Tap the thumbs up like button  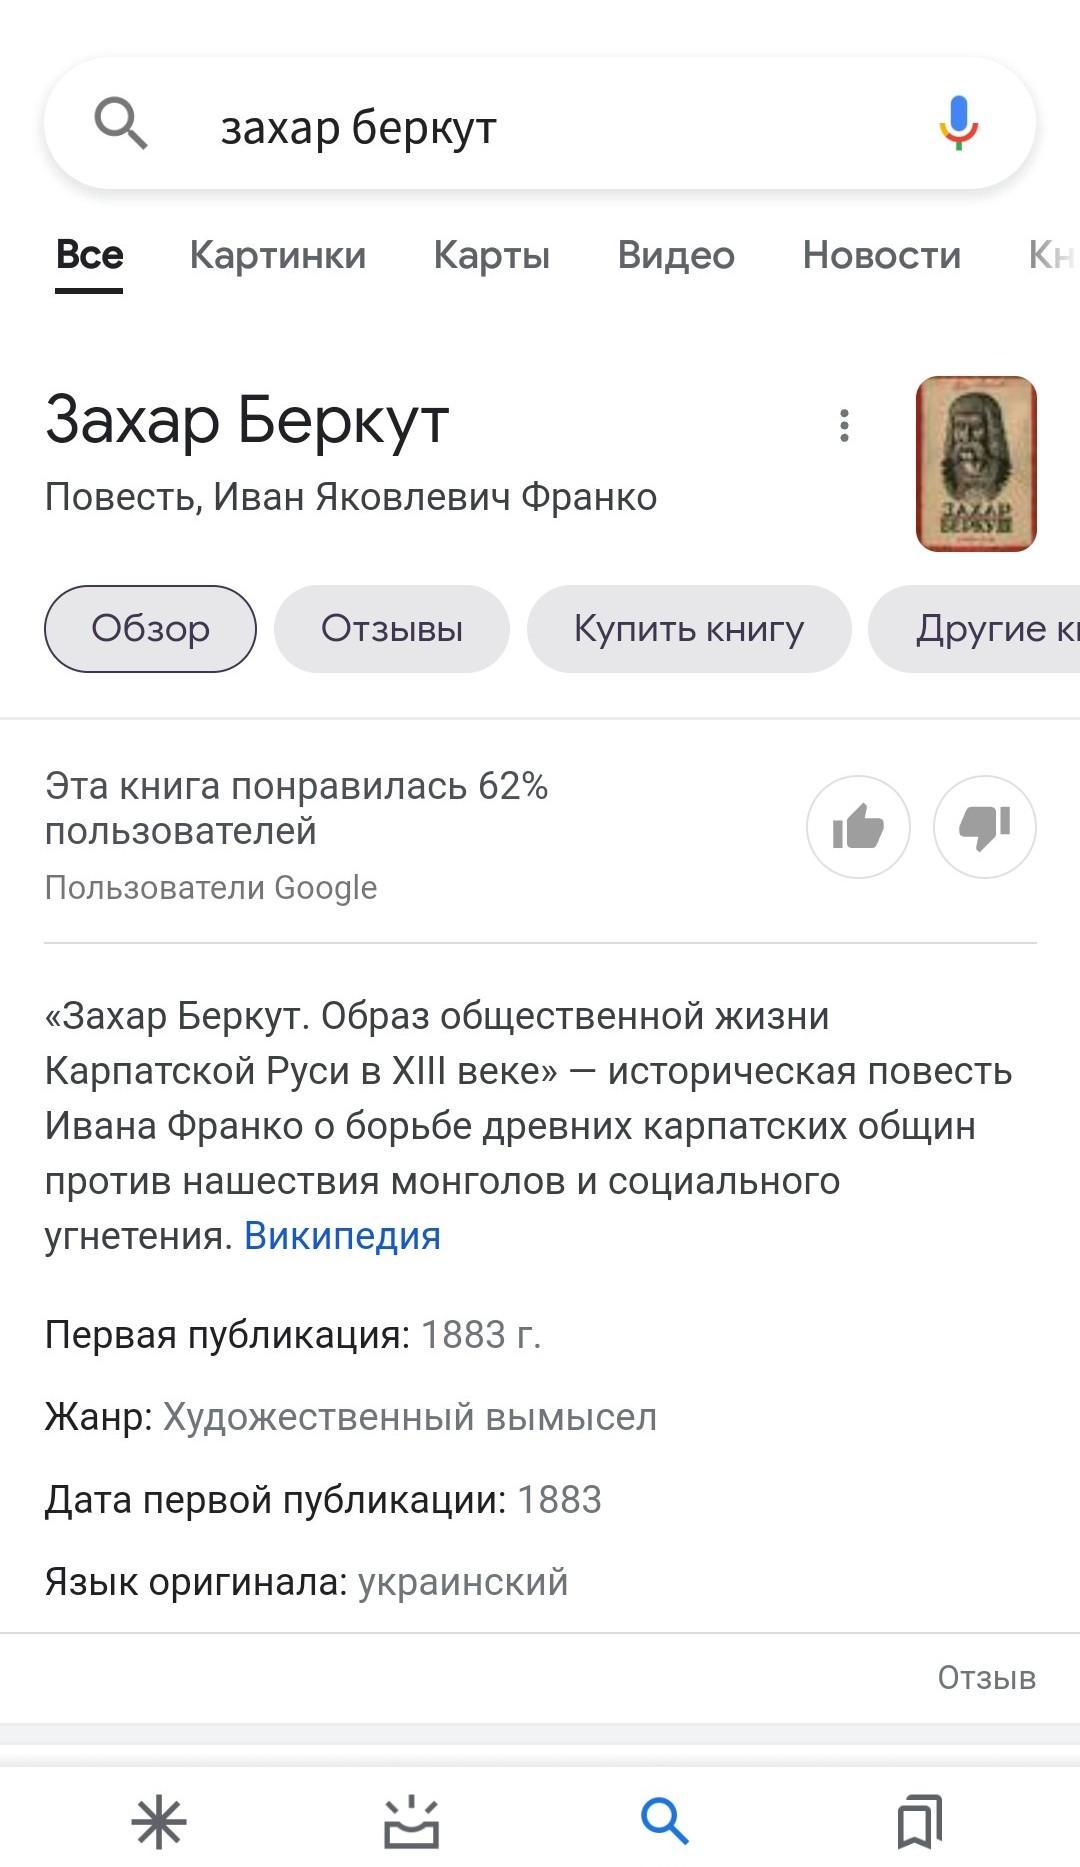click(858, 827)
